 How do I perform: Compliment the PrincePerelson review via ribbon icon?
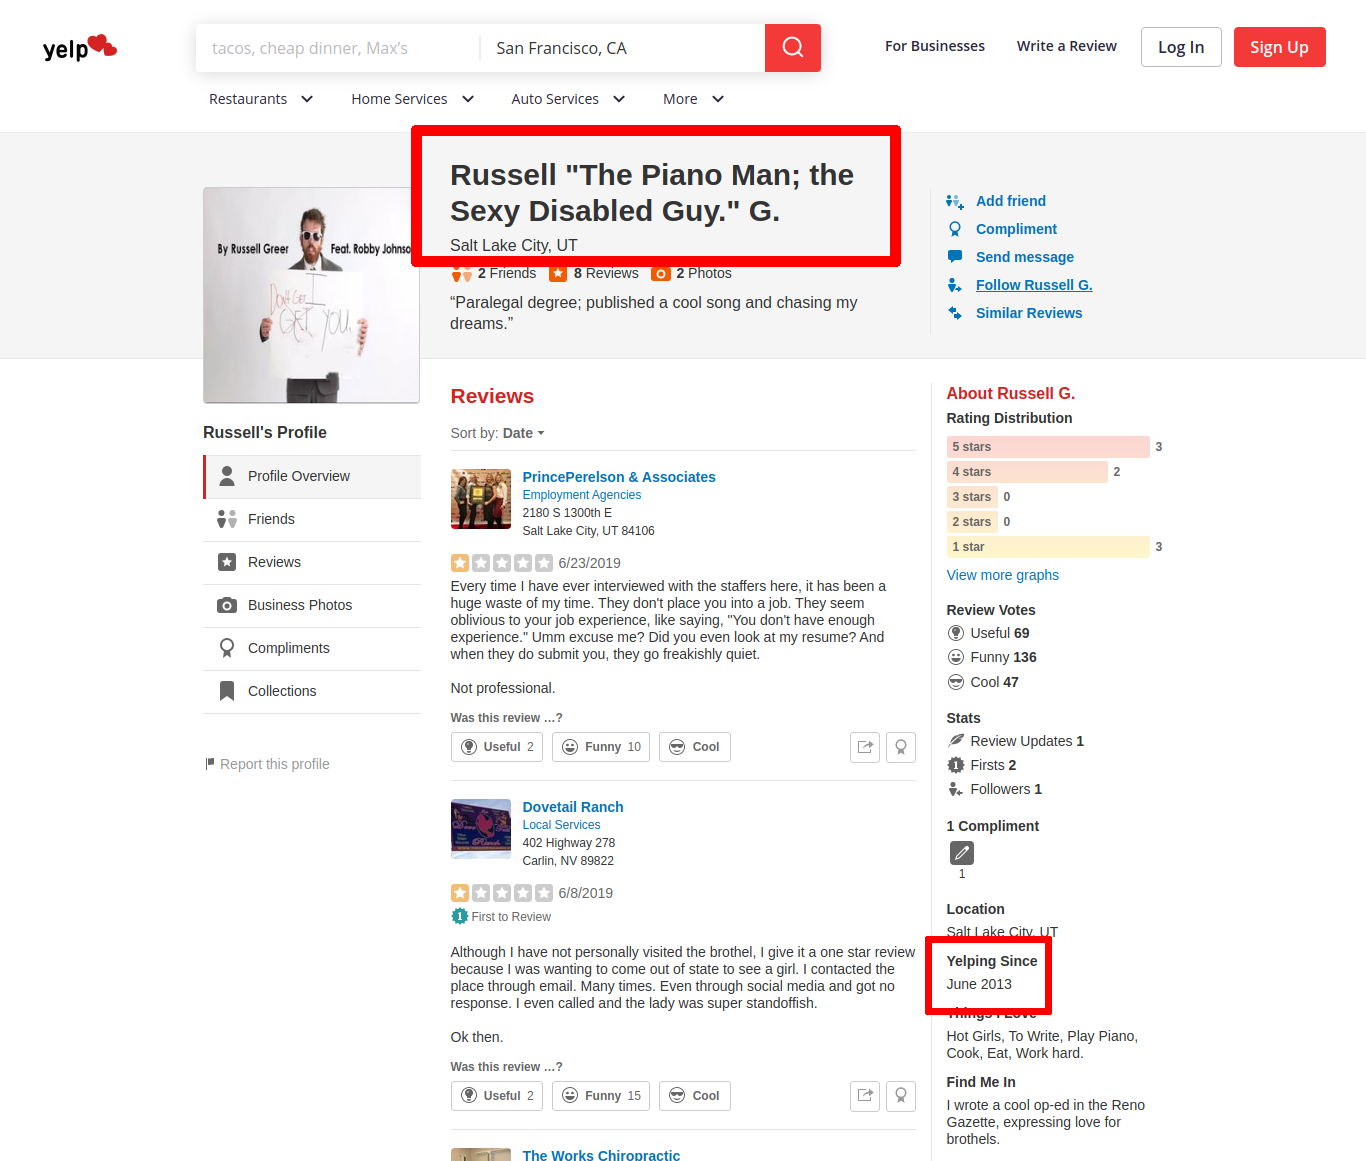click(901, 747)
